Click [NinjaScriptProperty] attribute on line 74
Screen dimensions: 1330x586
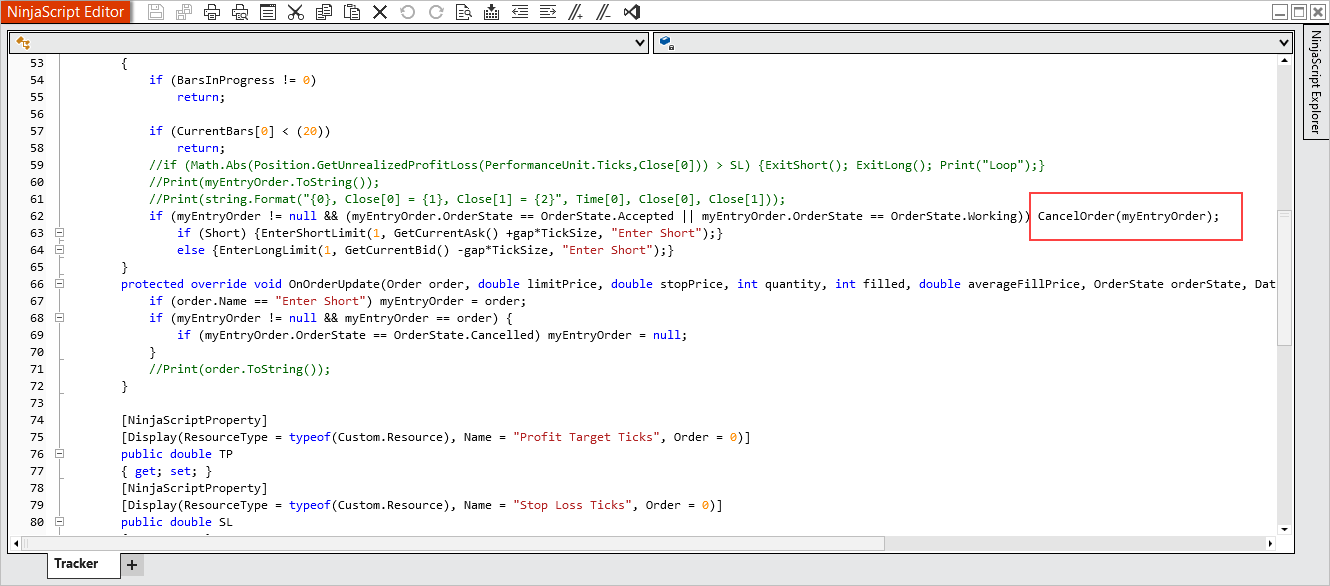(x=194, y=420)
